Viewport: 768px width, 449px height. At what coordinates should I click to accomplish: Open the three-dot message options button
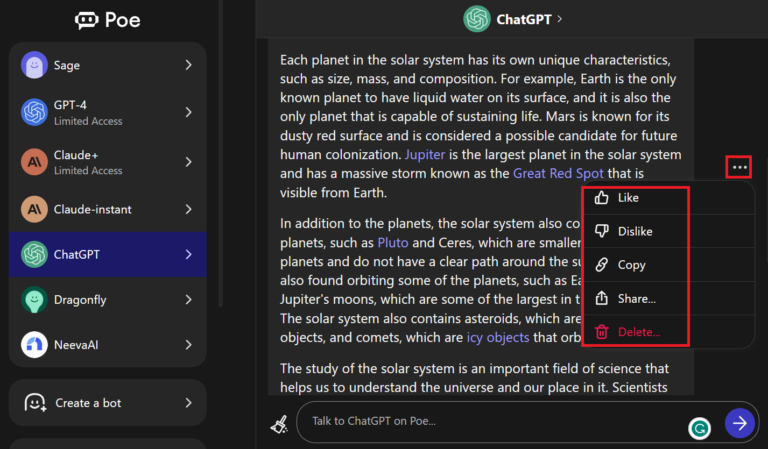coord(739,167)
